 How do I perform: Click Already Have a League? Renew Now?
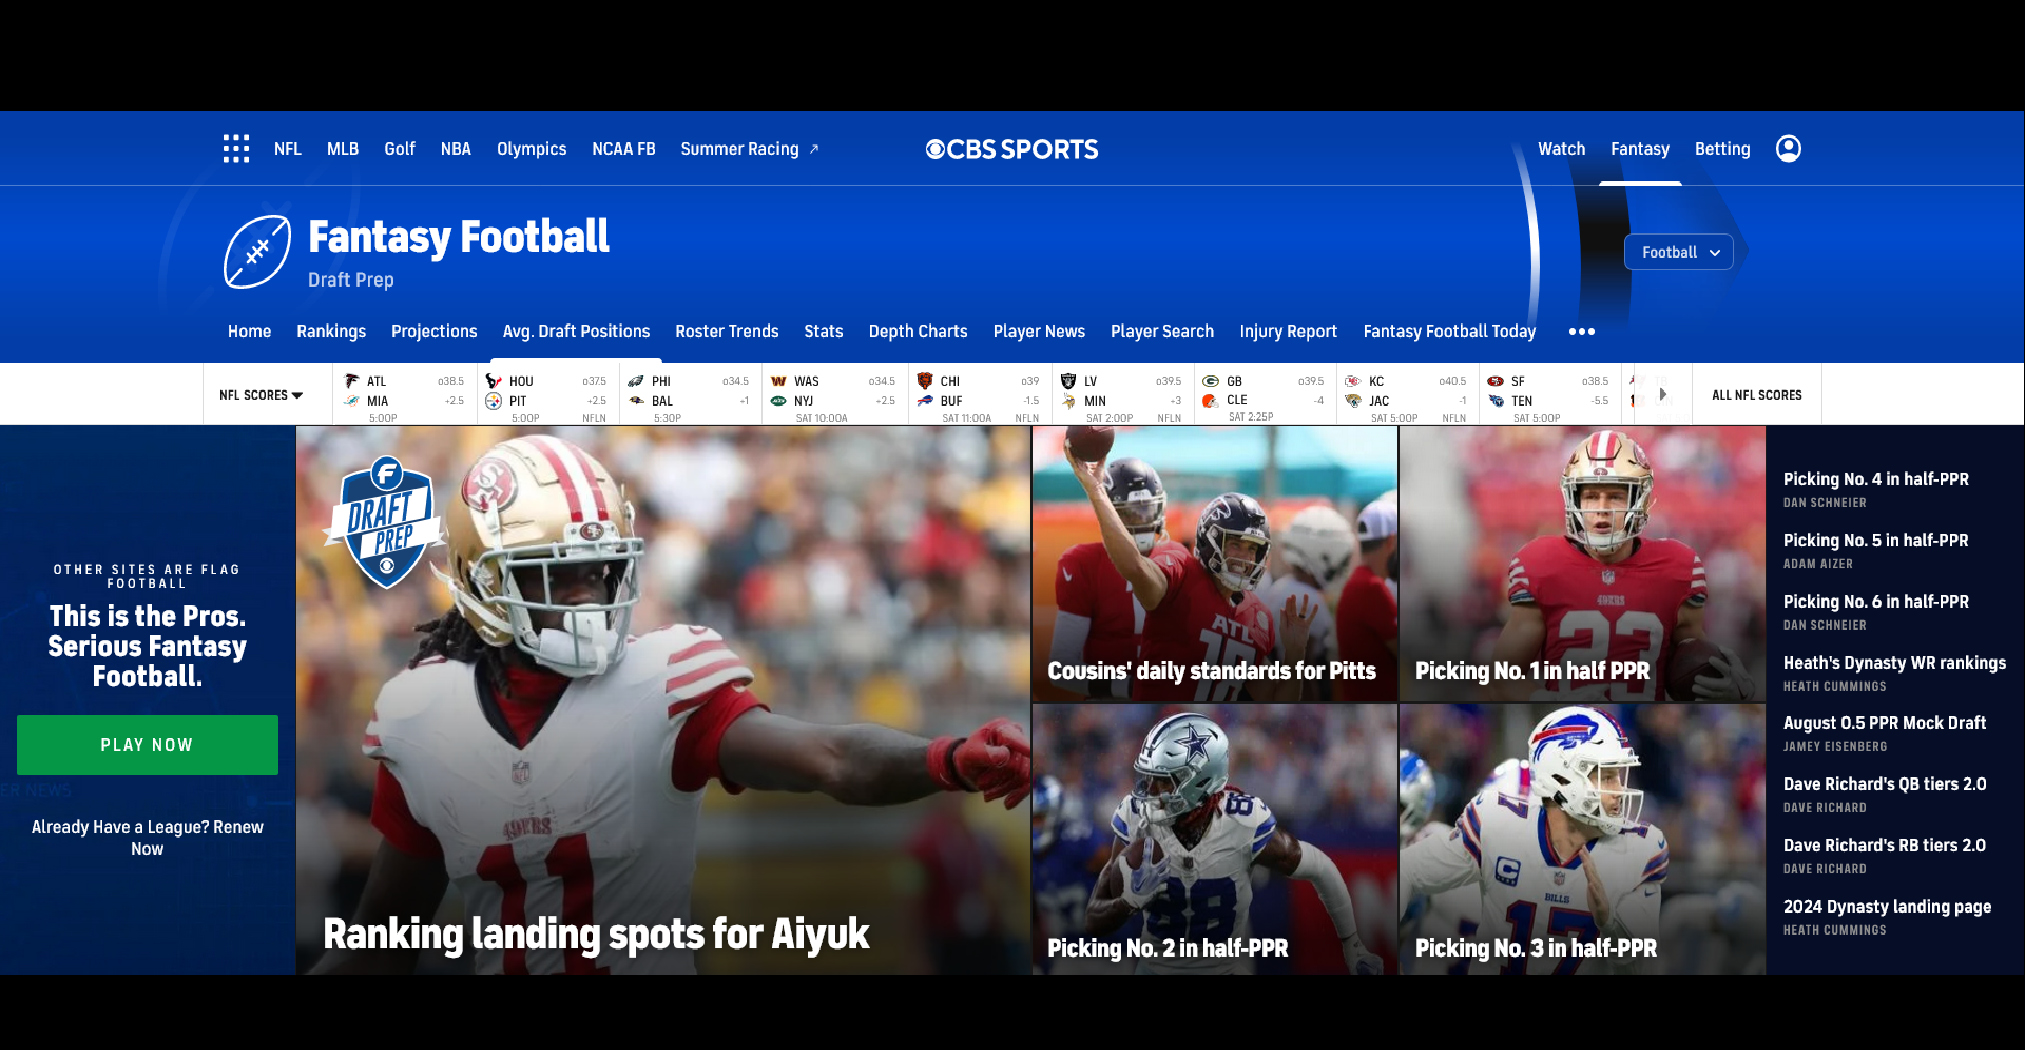pyautogui.click(x=147, y=838)
